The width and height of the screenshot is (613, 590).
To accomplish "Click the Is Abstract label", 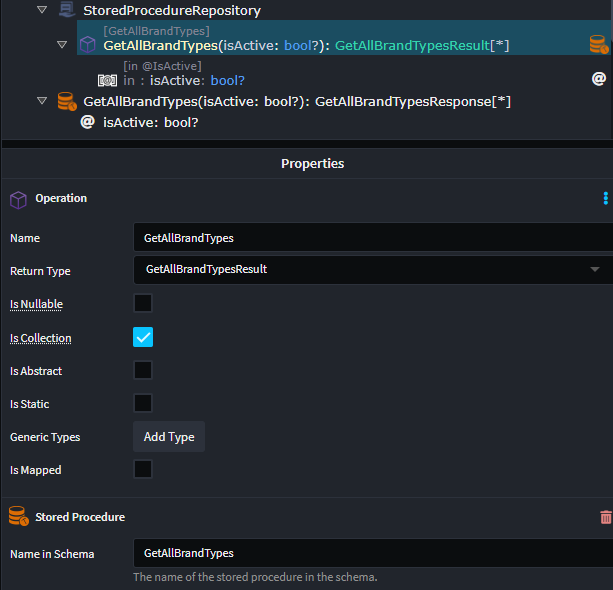I will point(36,371).
